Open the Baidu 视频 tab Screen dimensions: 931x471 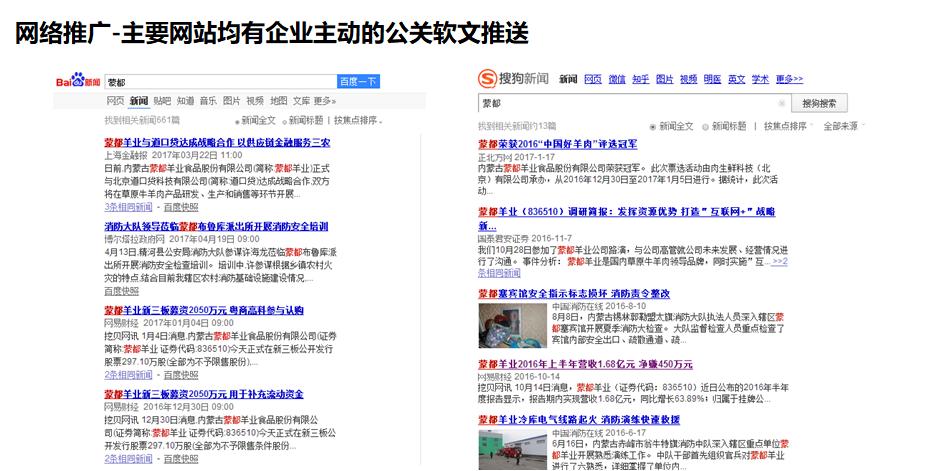point(255,101)
